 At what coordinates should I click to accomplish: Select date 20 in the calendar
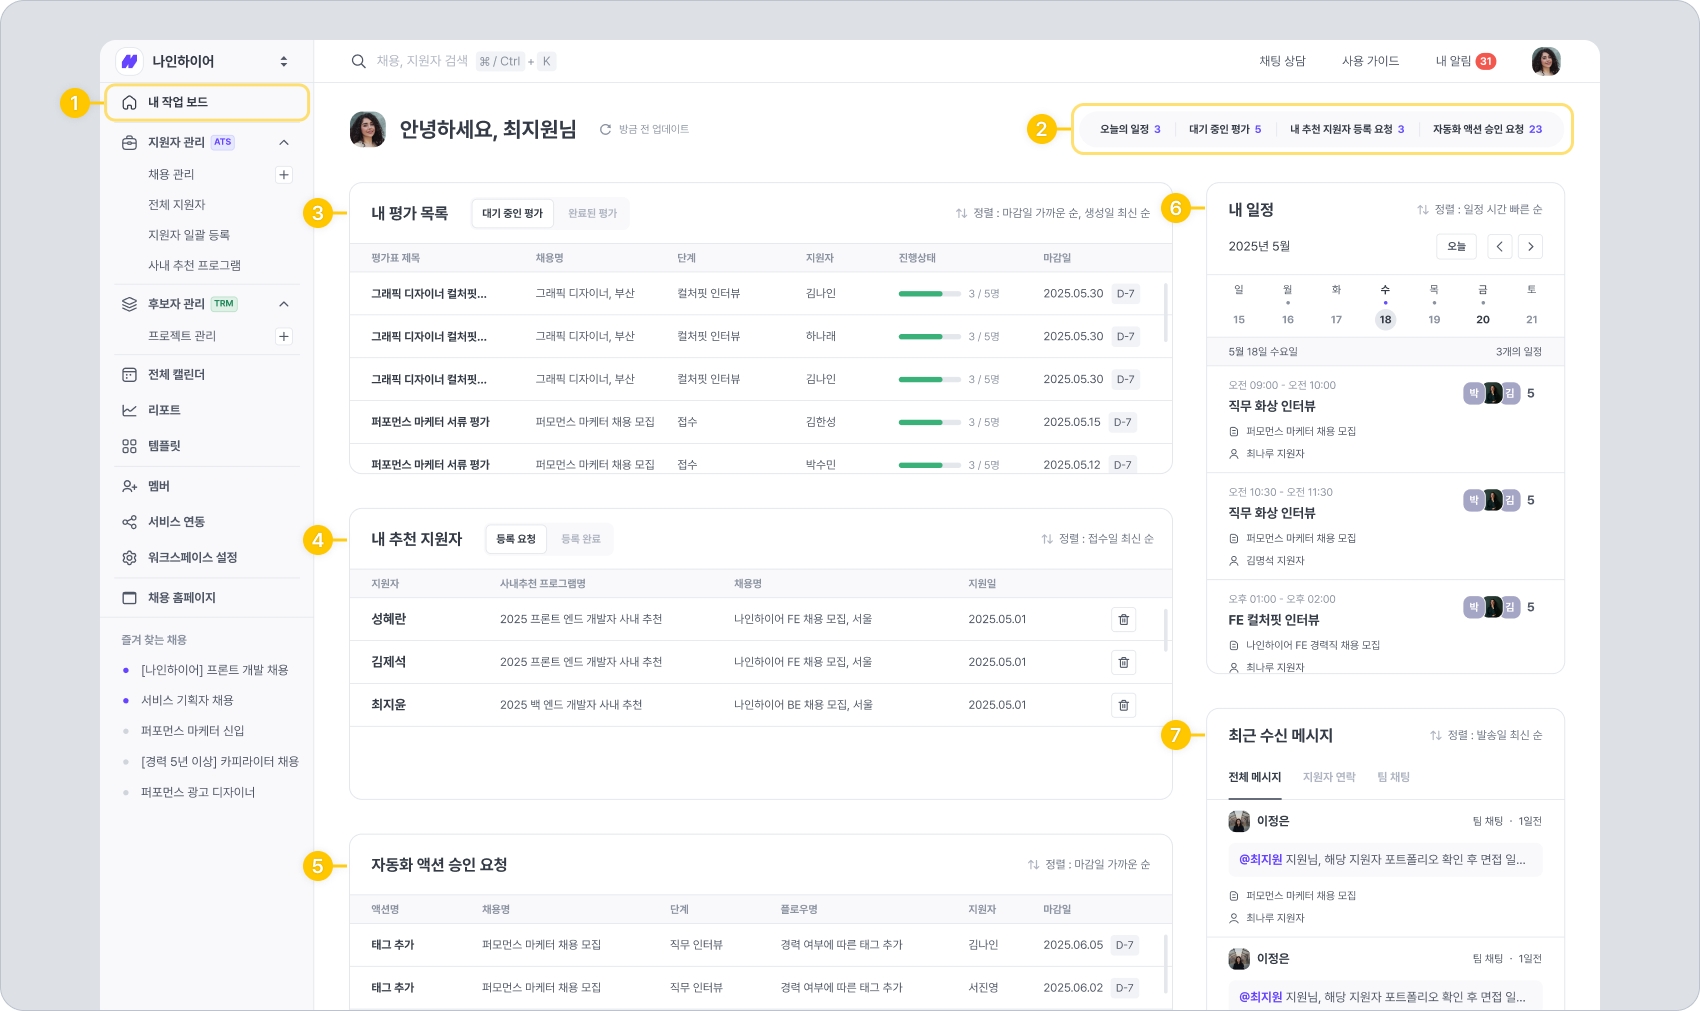pos(1483,320)
